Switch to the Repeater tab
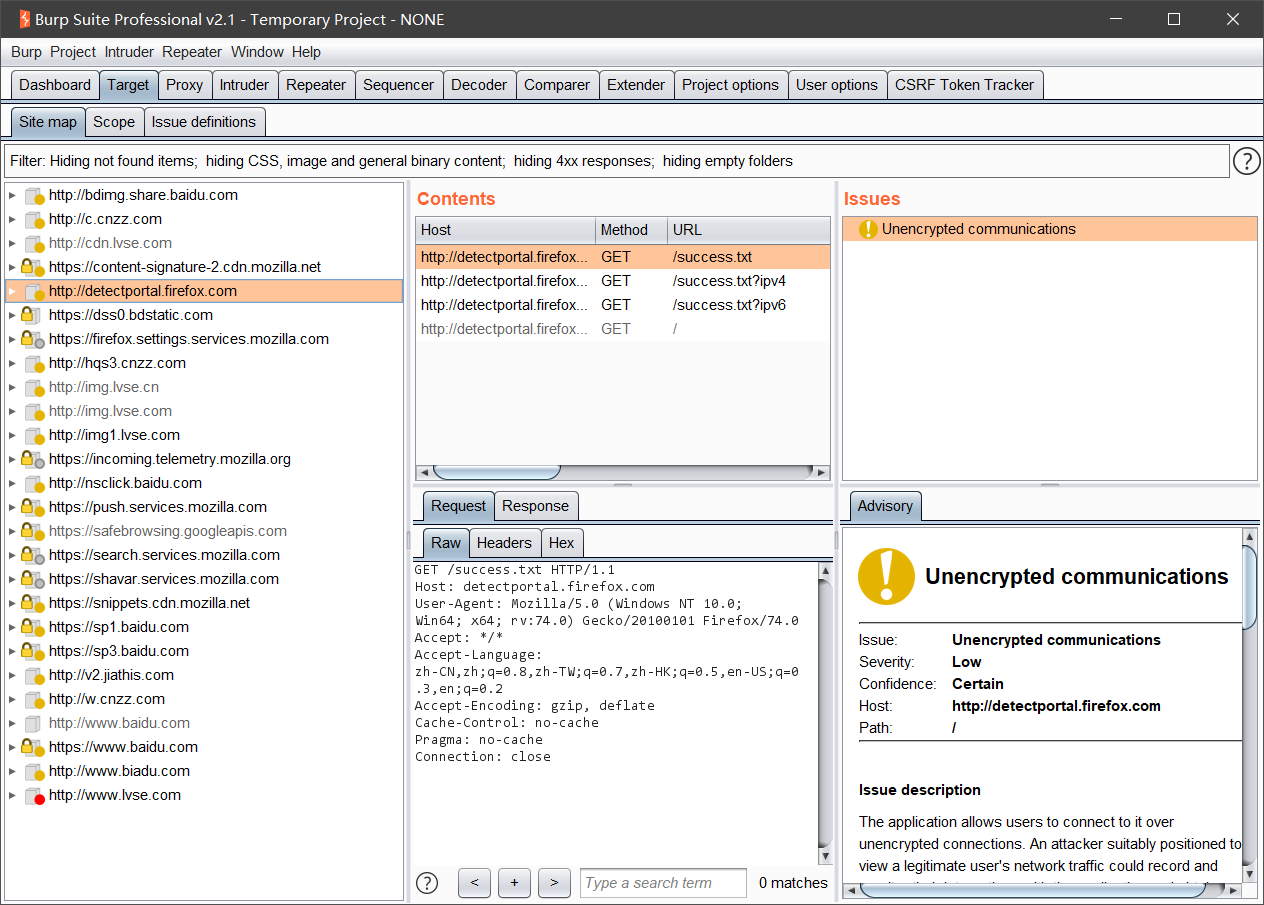Screen dimensions: 1264x905 316,85
